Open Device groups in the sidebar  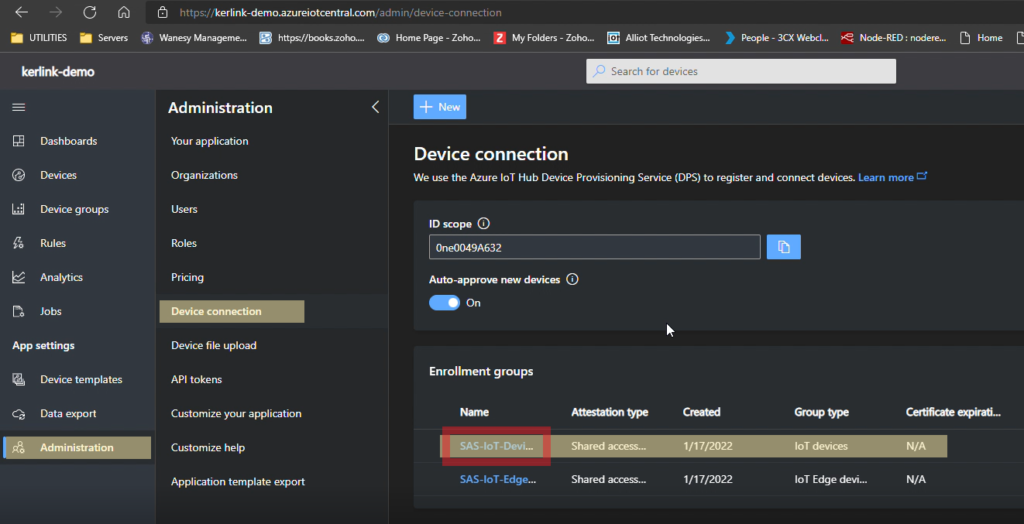pyautogui.click(x=74, y=209)
